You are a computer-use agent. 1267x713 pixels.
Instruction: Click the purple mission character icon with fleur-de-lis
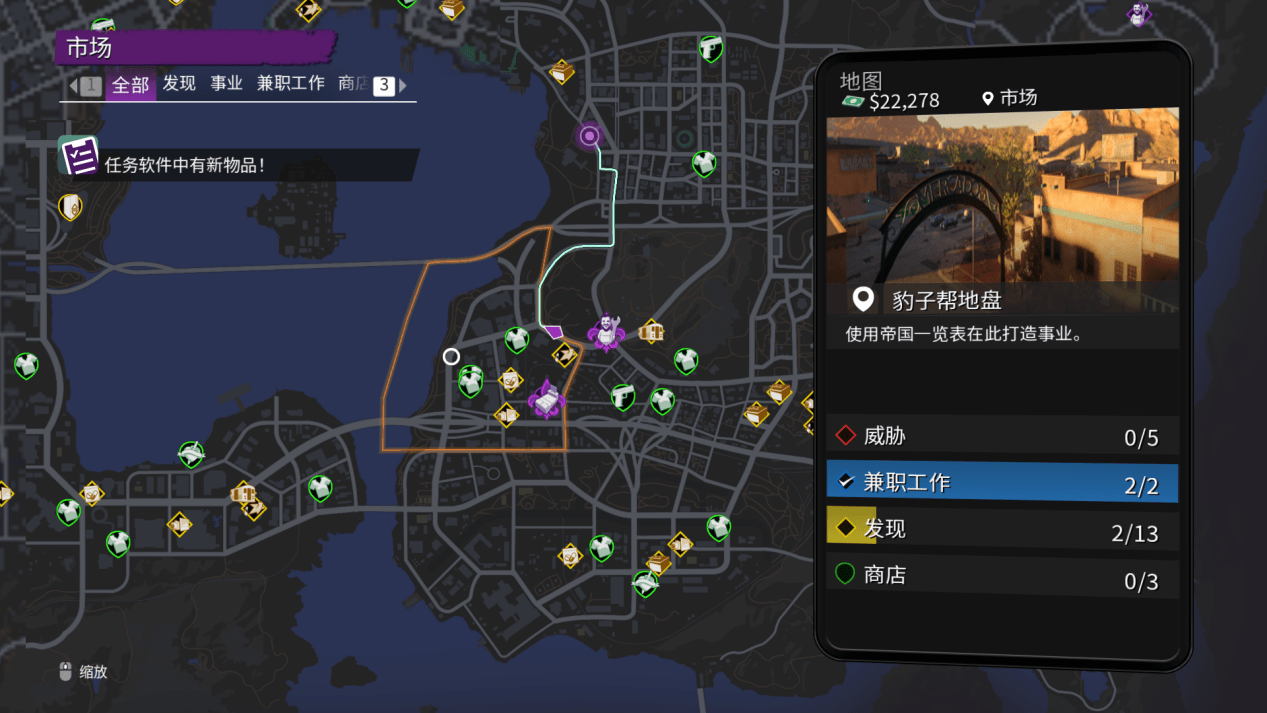[606, 332]
